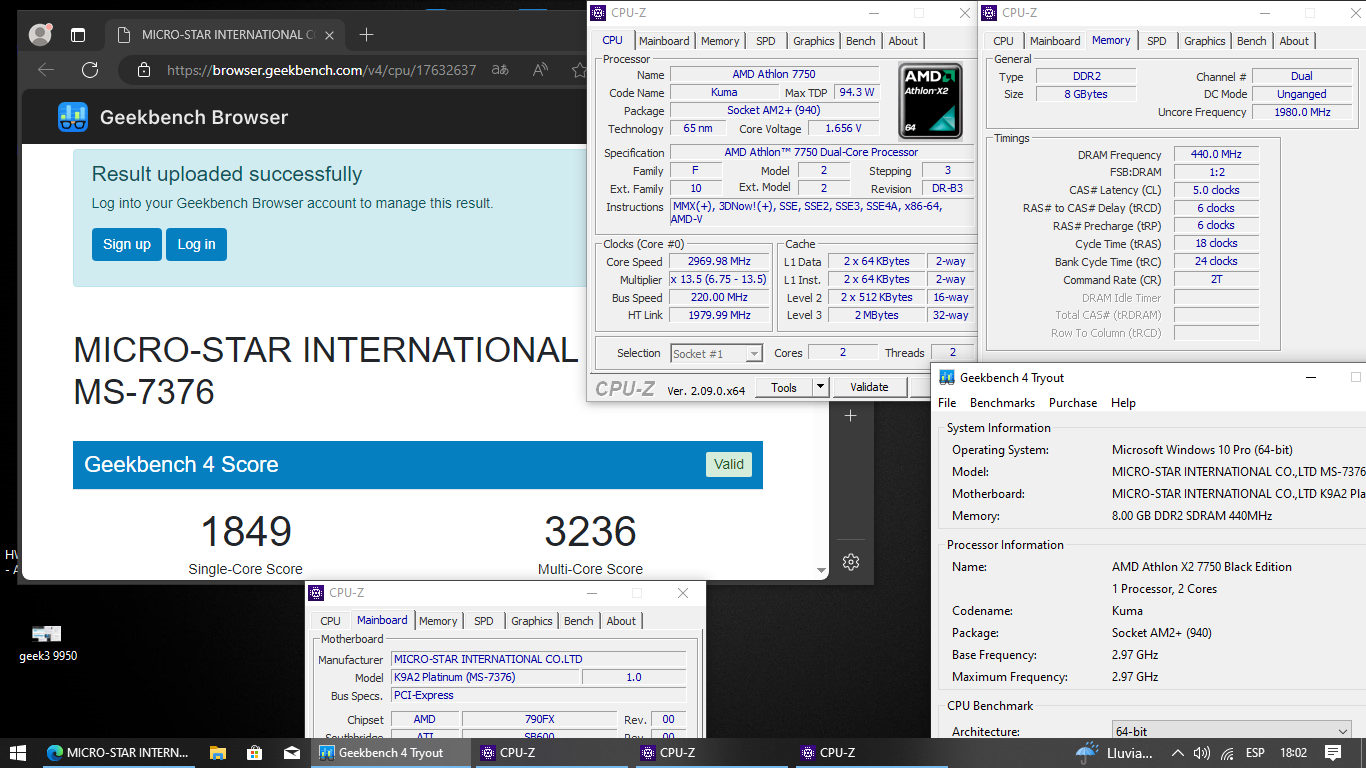This screenshot has height=768, width=1366.
Task: Click the CPU-Z Tools button
Action: 784,387
